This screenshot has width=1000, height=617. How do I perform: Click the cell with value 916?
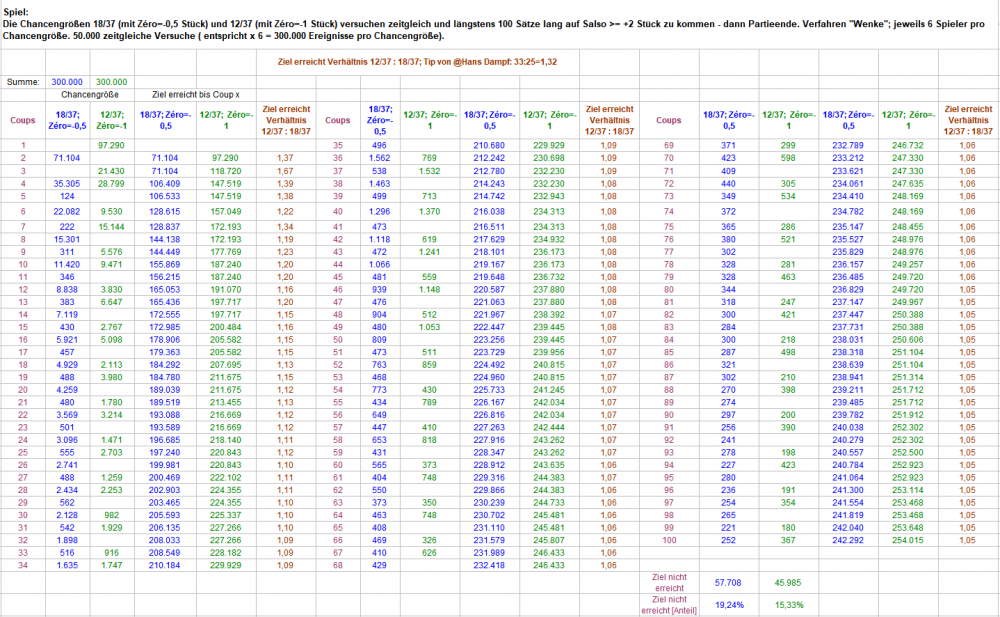[x=112, y=553]
